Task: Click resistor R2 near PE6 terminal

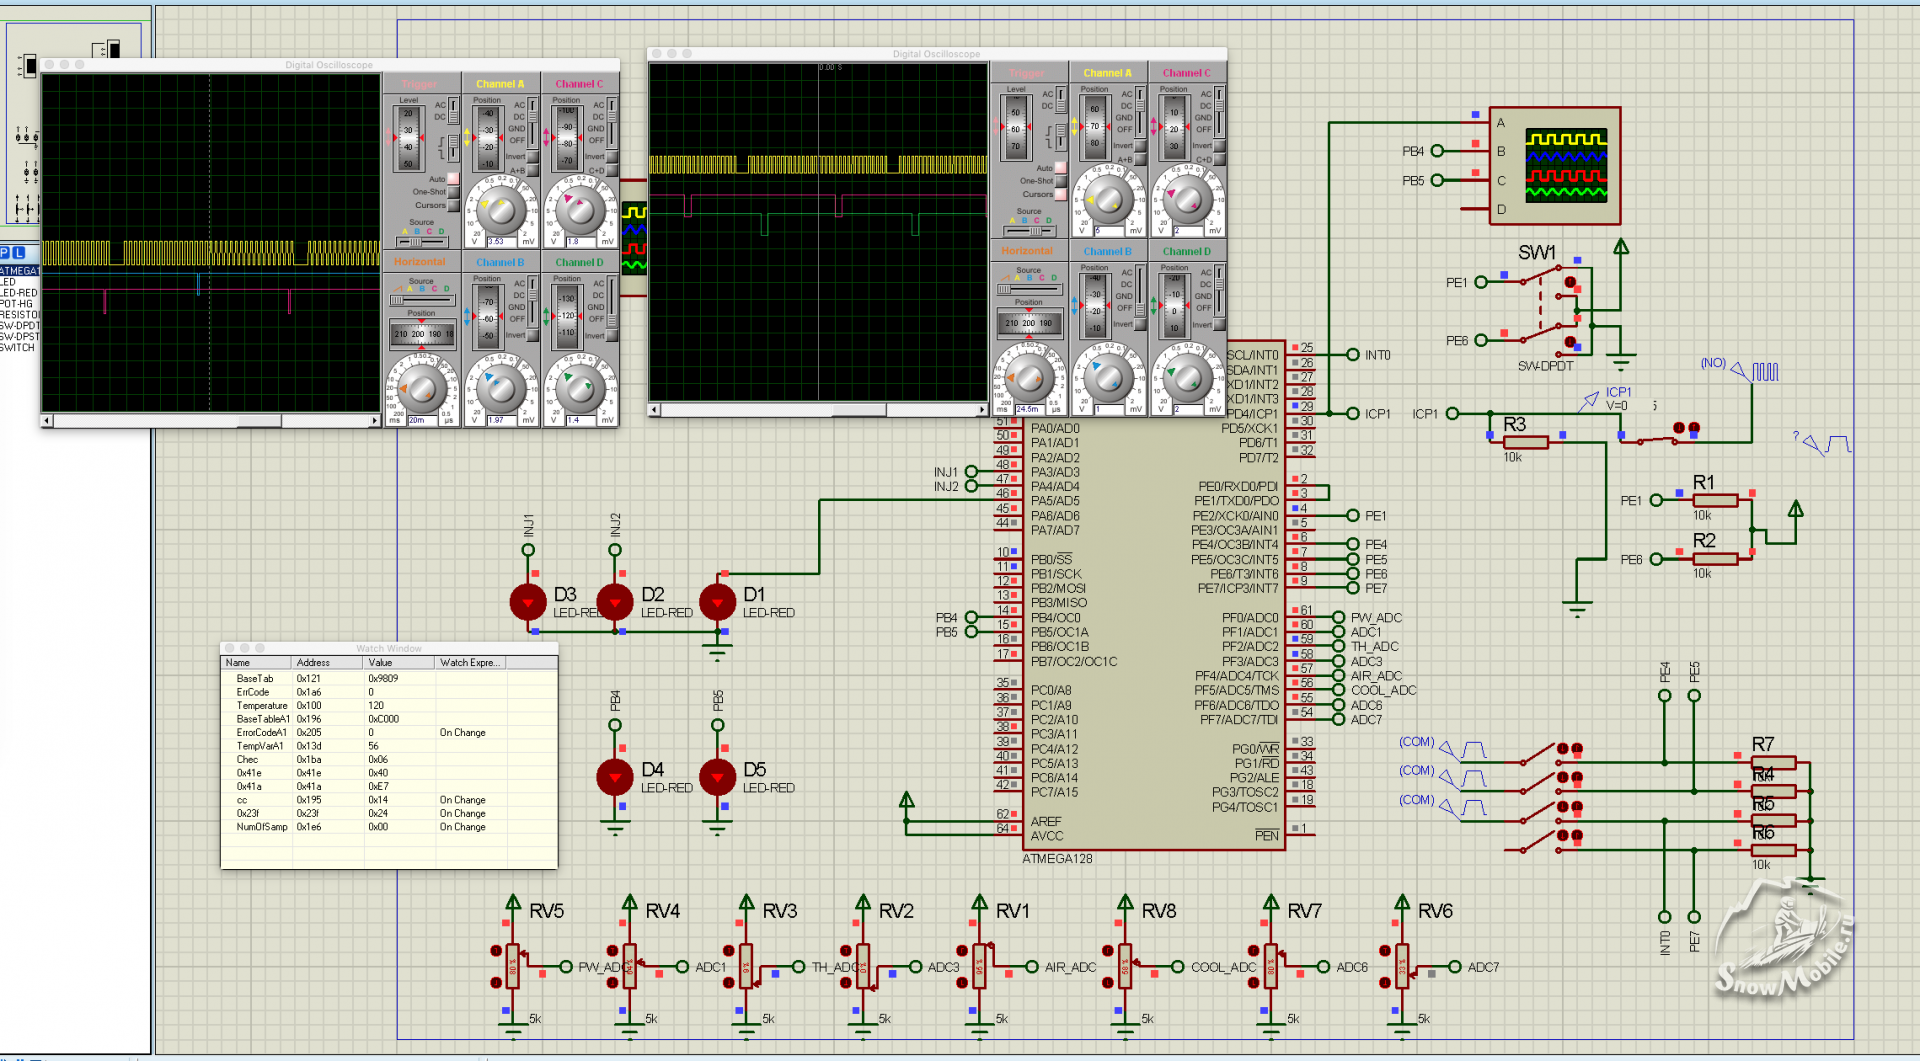Action: pos(1715,558)
